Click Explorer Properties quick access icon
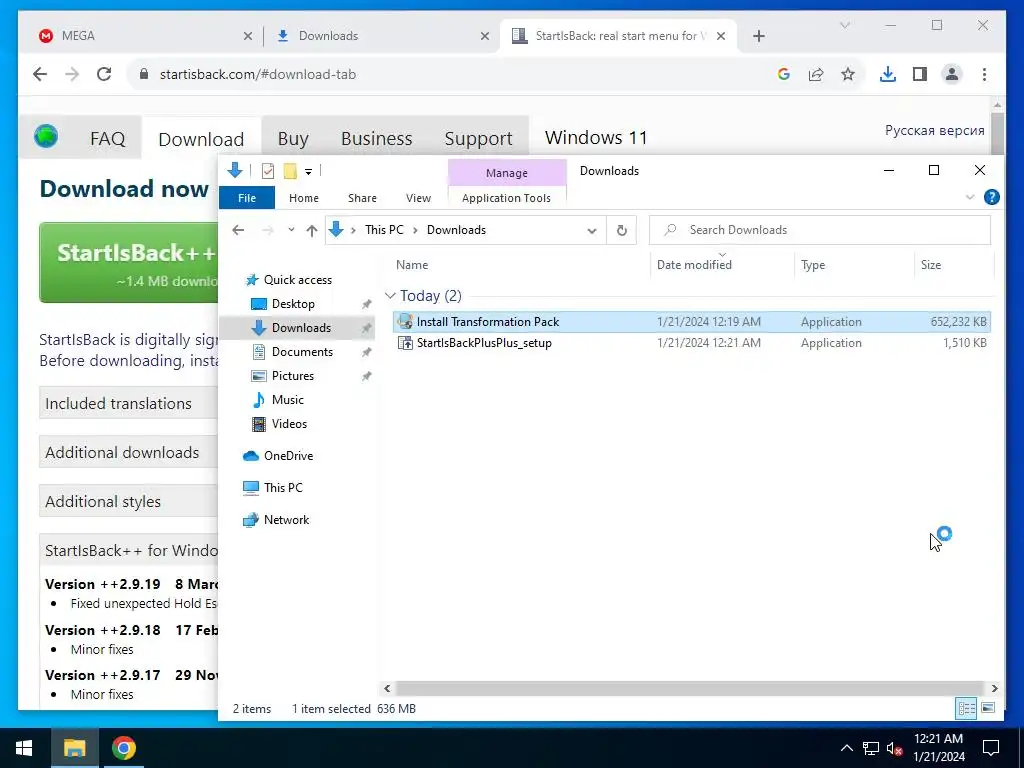The width and height of the screenshot is (1024, 768). [268, 171]
